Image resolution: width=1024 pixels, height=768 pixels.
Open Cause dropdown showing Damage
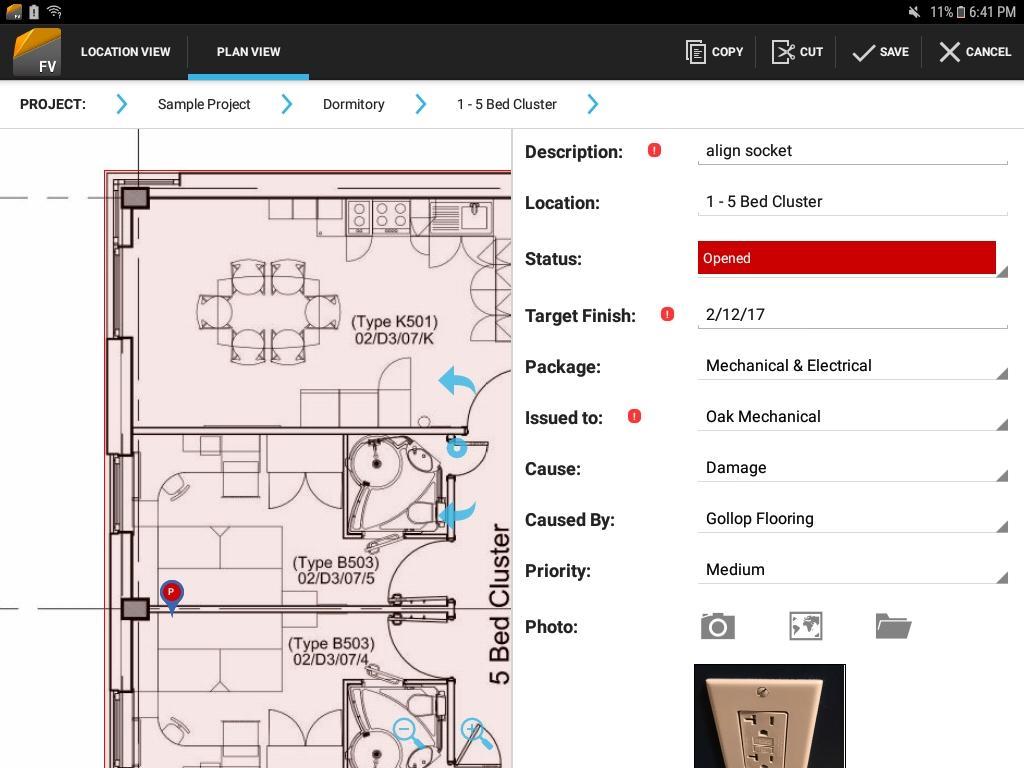pyautogui.click(x=852, y=468)
